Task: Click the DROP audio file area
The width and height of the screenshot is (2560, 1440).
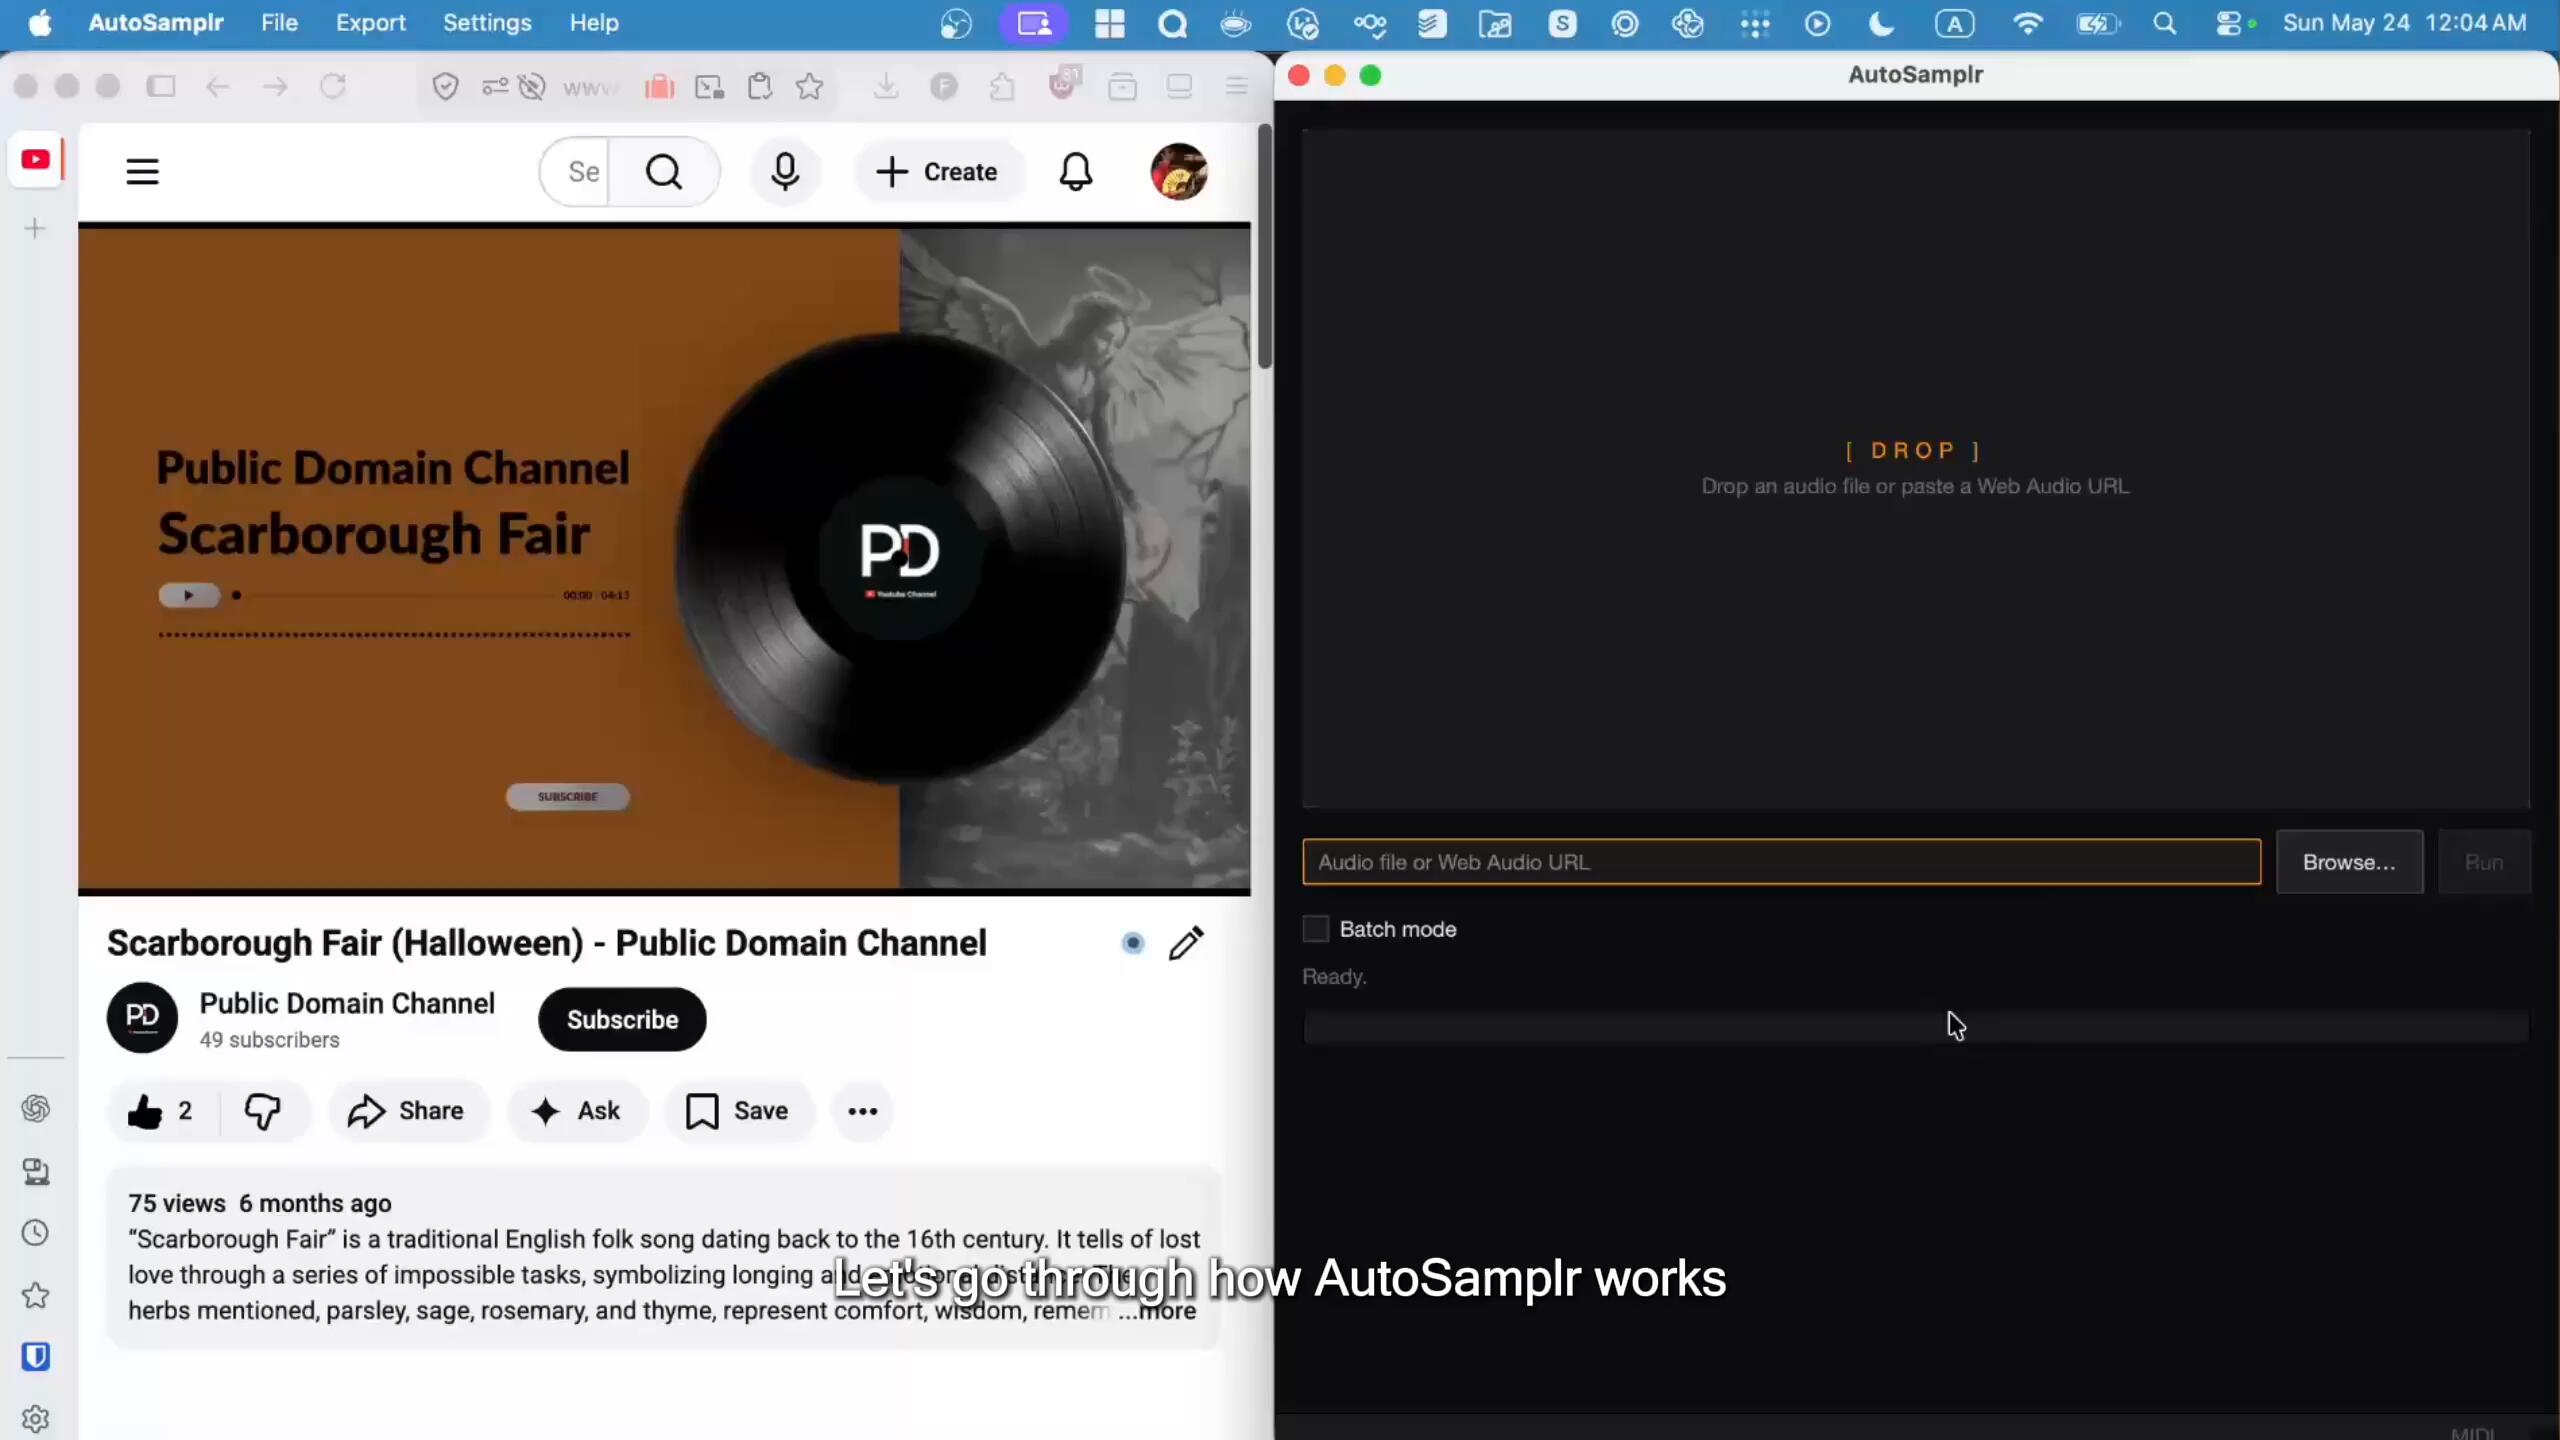Action: click(1915, 468)
